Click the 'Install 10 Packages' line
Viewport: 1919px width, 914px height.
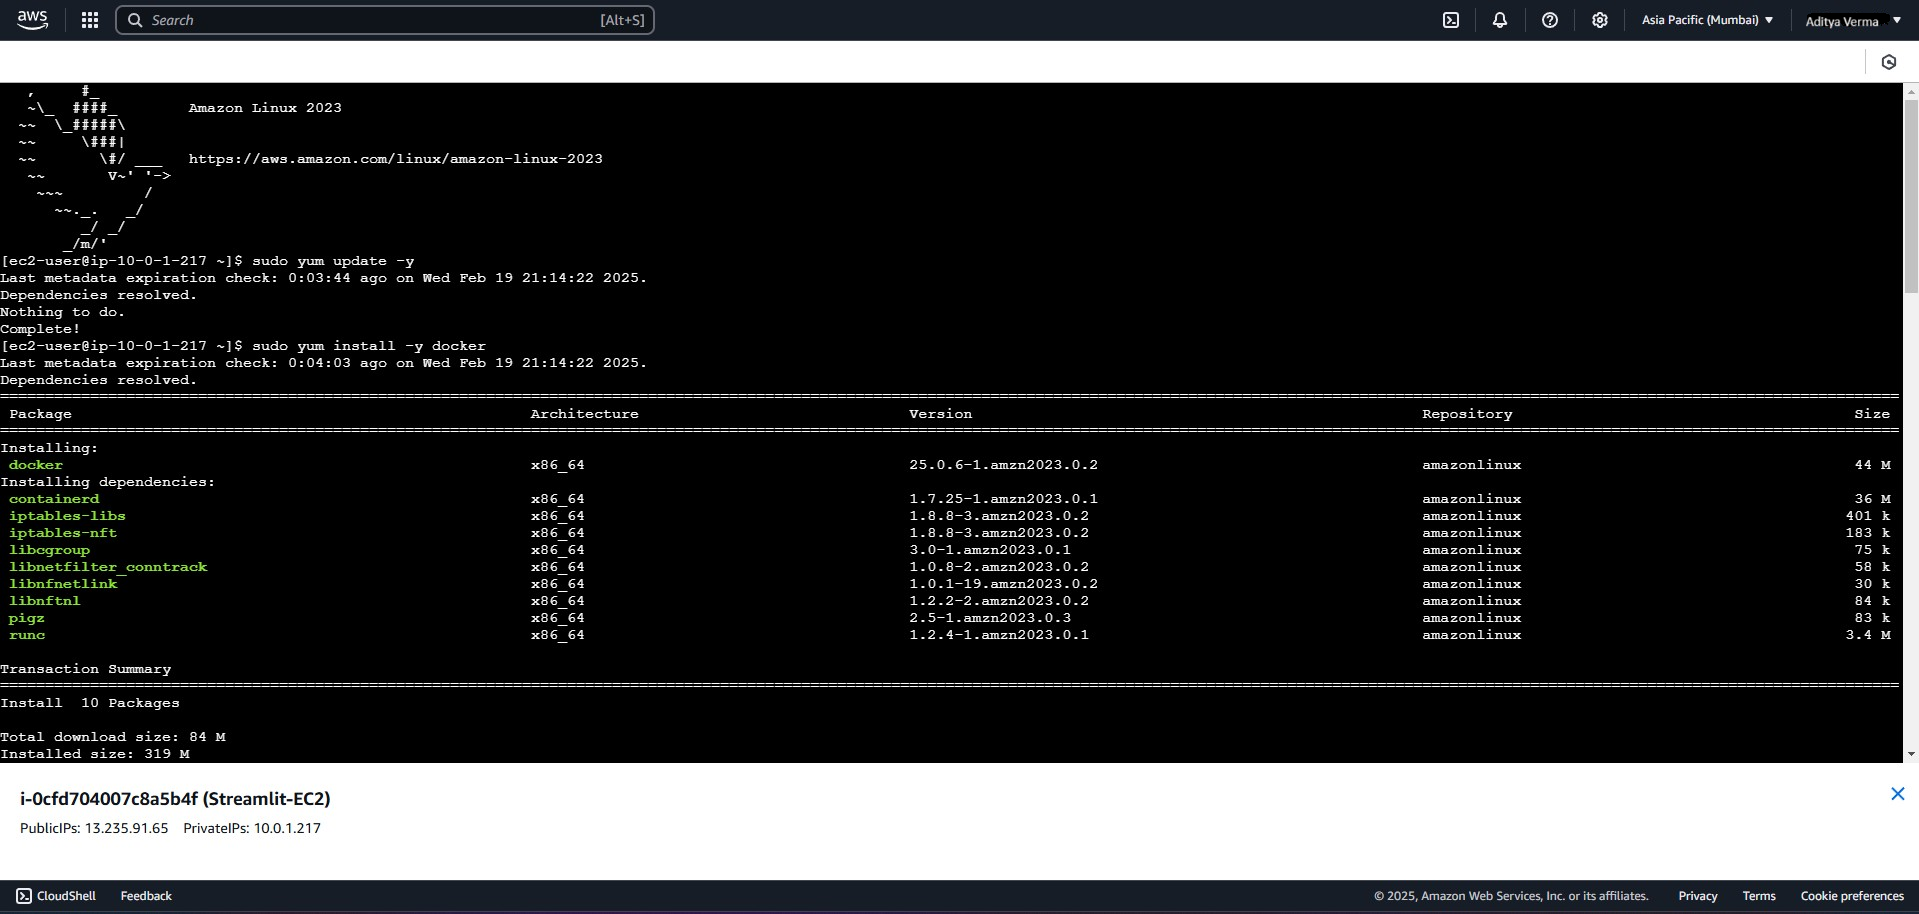point(90,703)
